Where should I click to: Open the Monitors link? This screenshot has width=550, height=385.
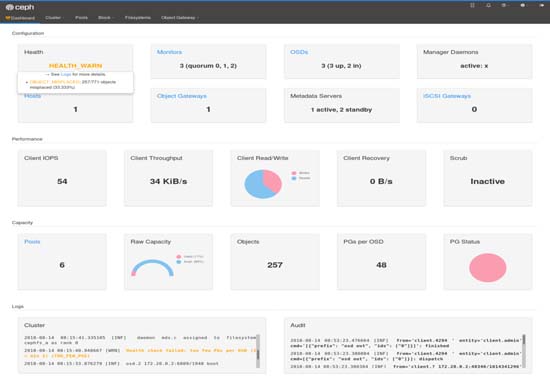(169, 52)
